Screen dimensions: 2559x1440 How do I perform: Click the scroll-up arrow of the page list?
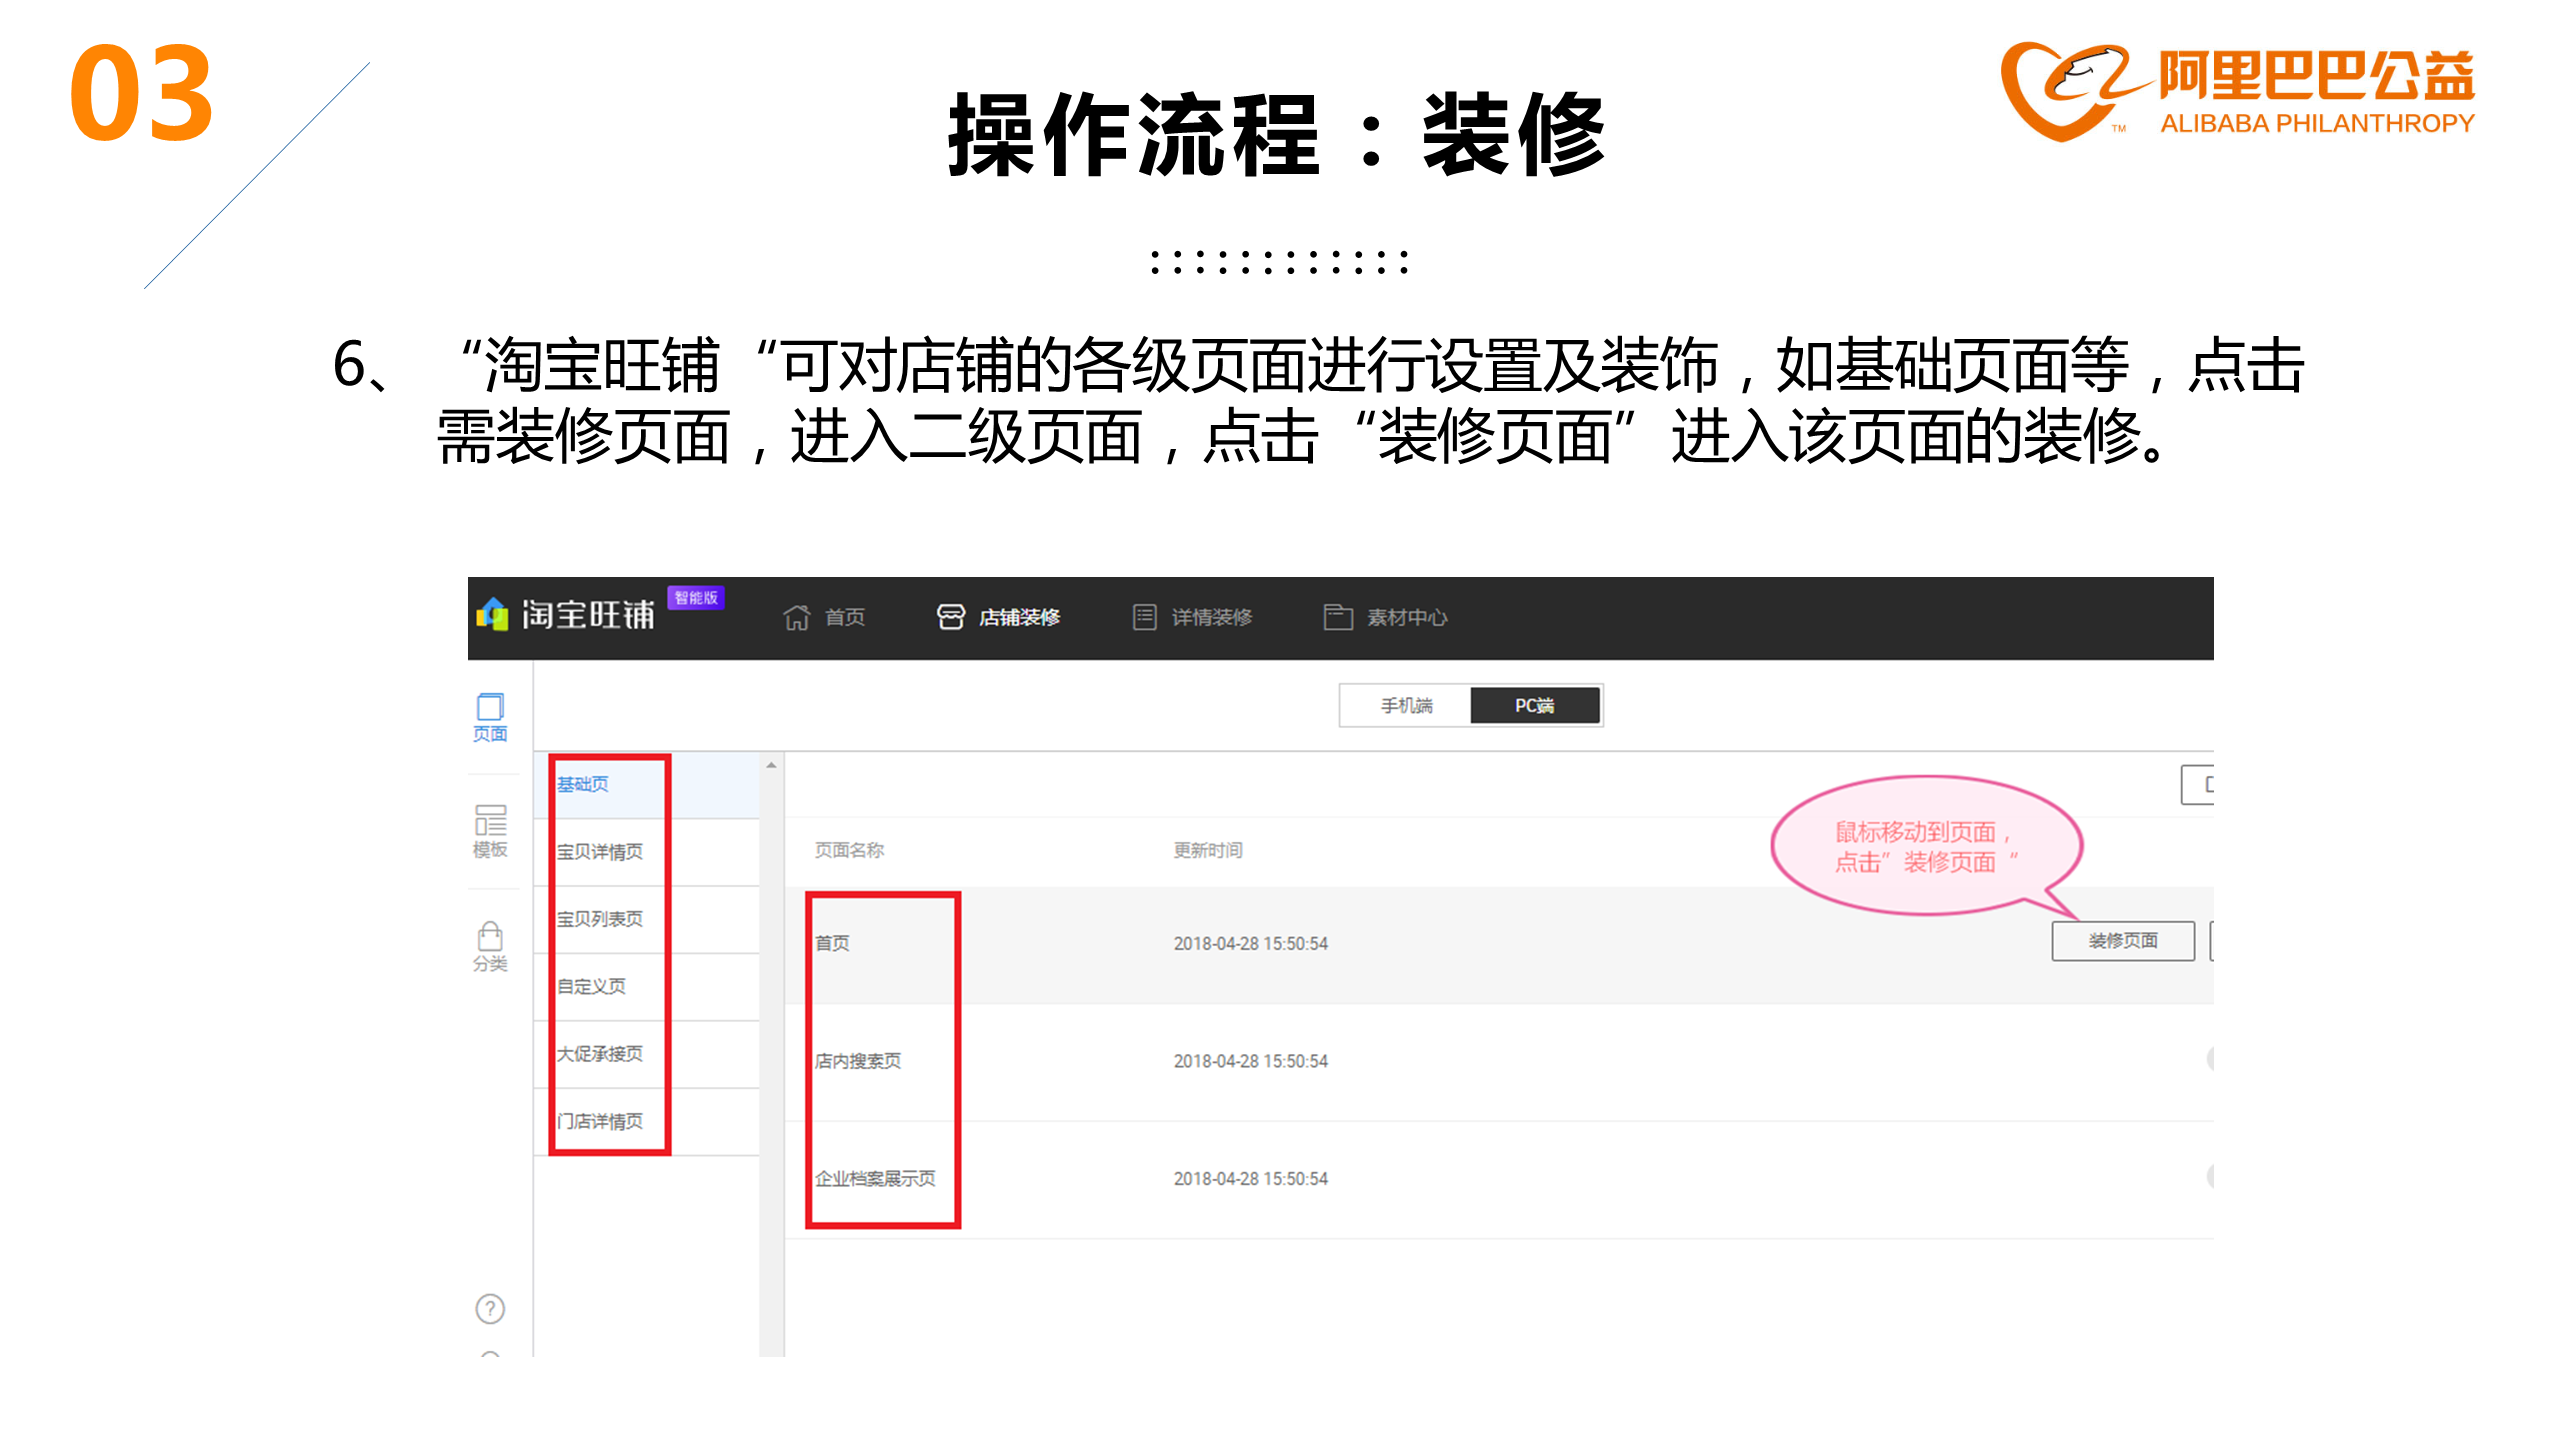tap(771, 766)
